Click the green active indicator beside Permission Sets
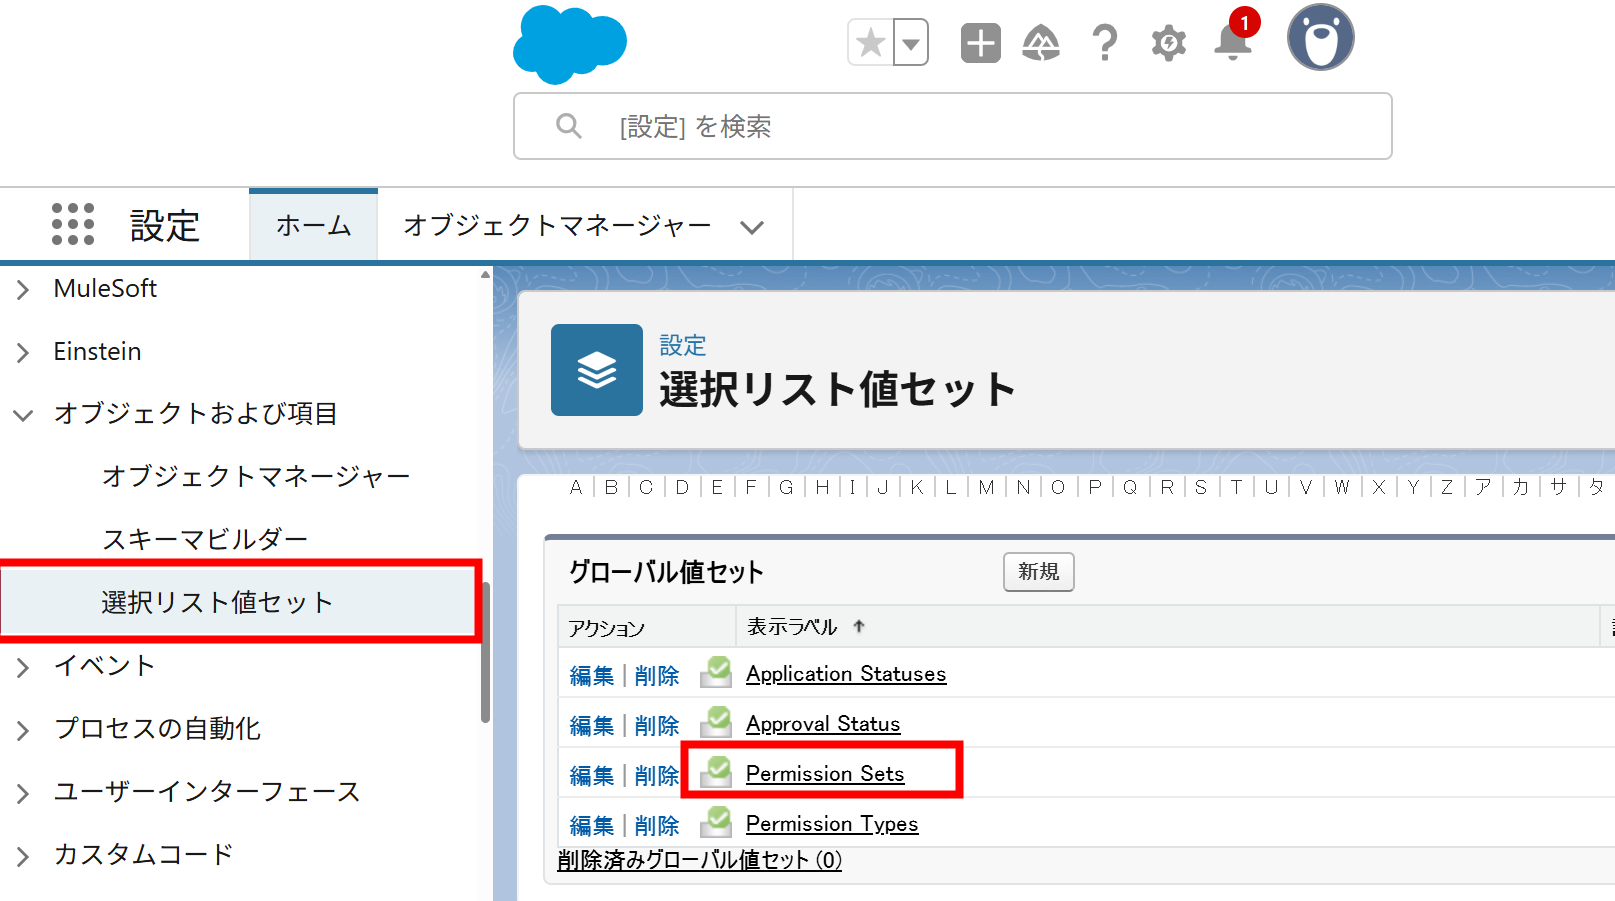This screenshot has height=901, width=1615. point(715,773)
